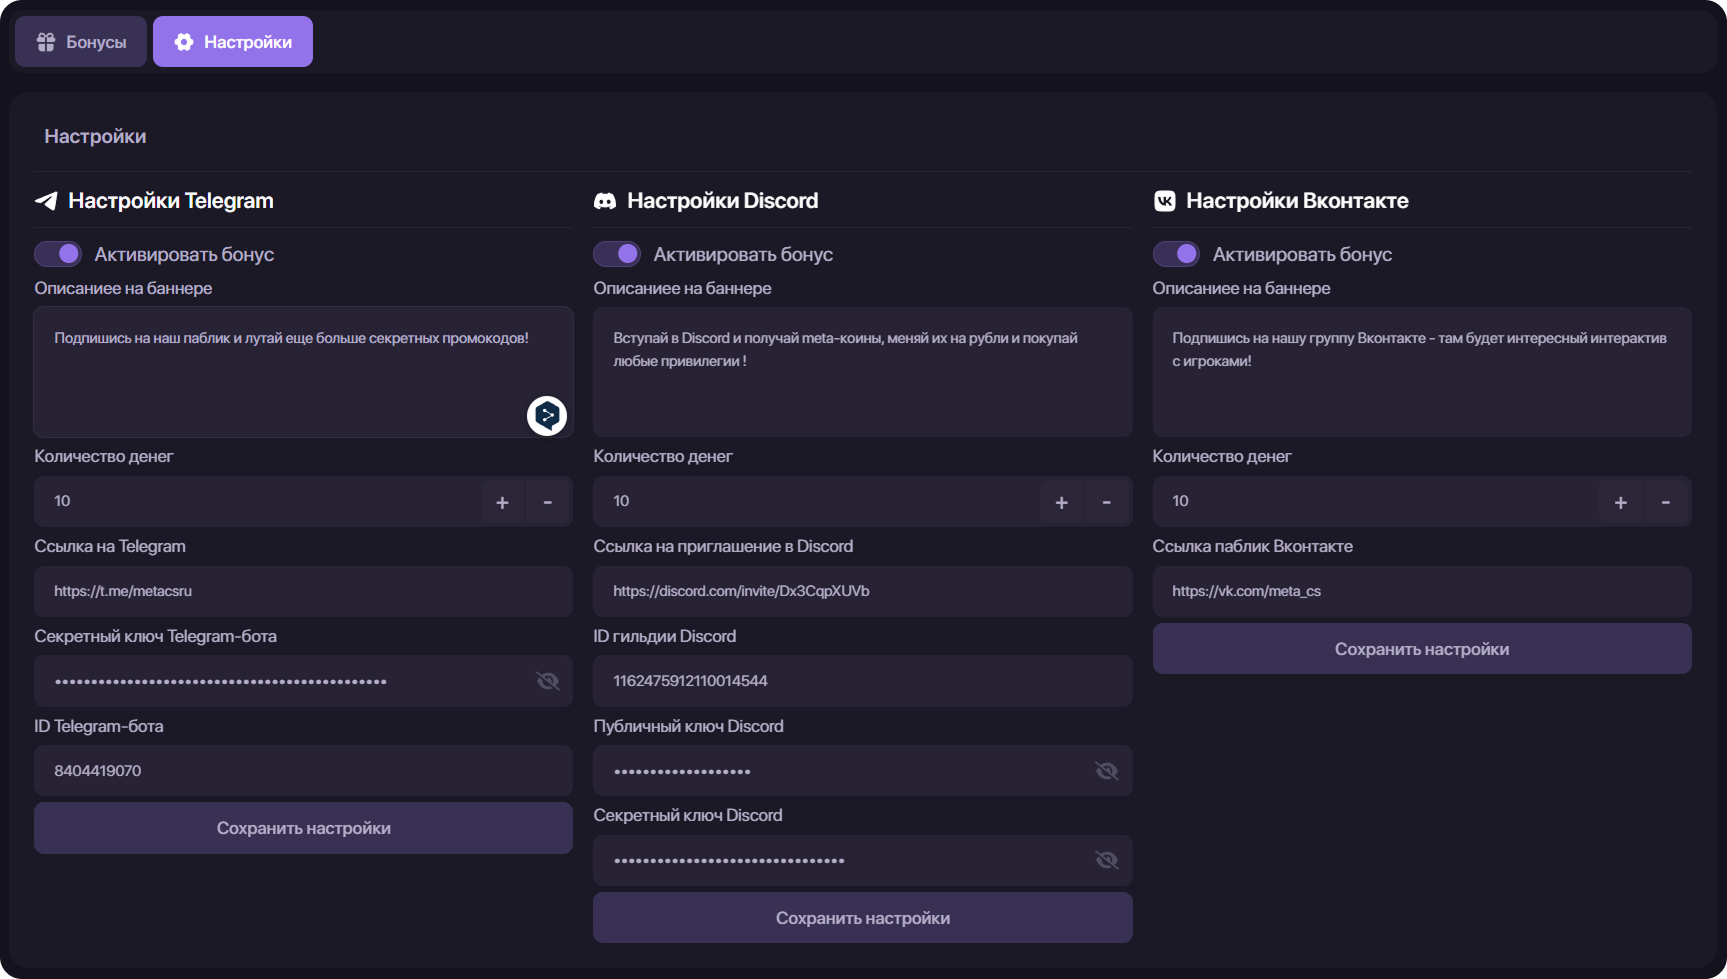1727x979 pixels.
Task: Decrease Telegram money amount with minus
Action: coord(548,502)
